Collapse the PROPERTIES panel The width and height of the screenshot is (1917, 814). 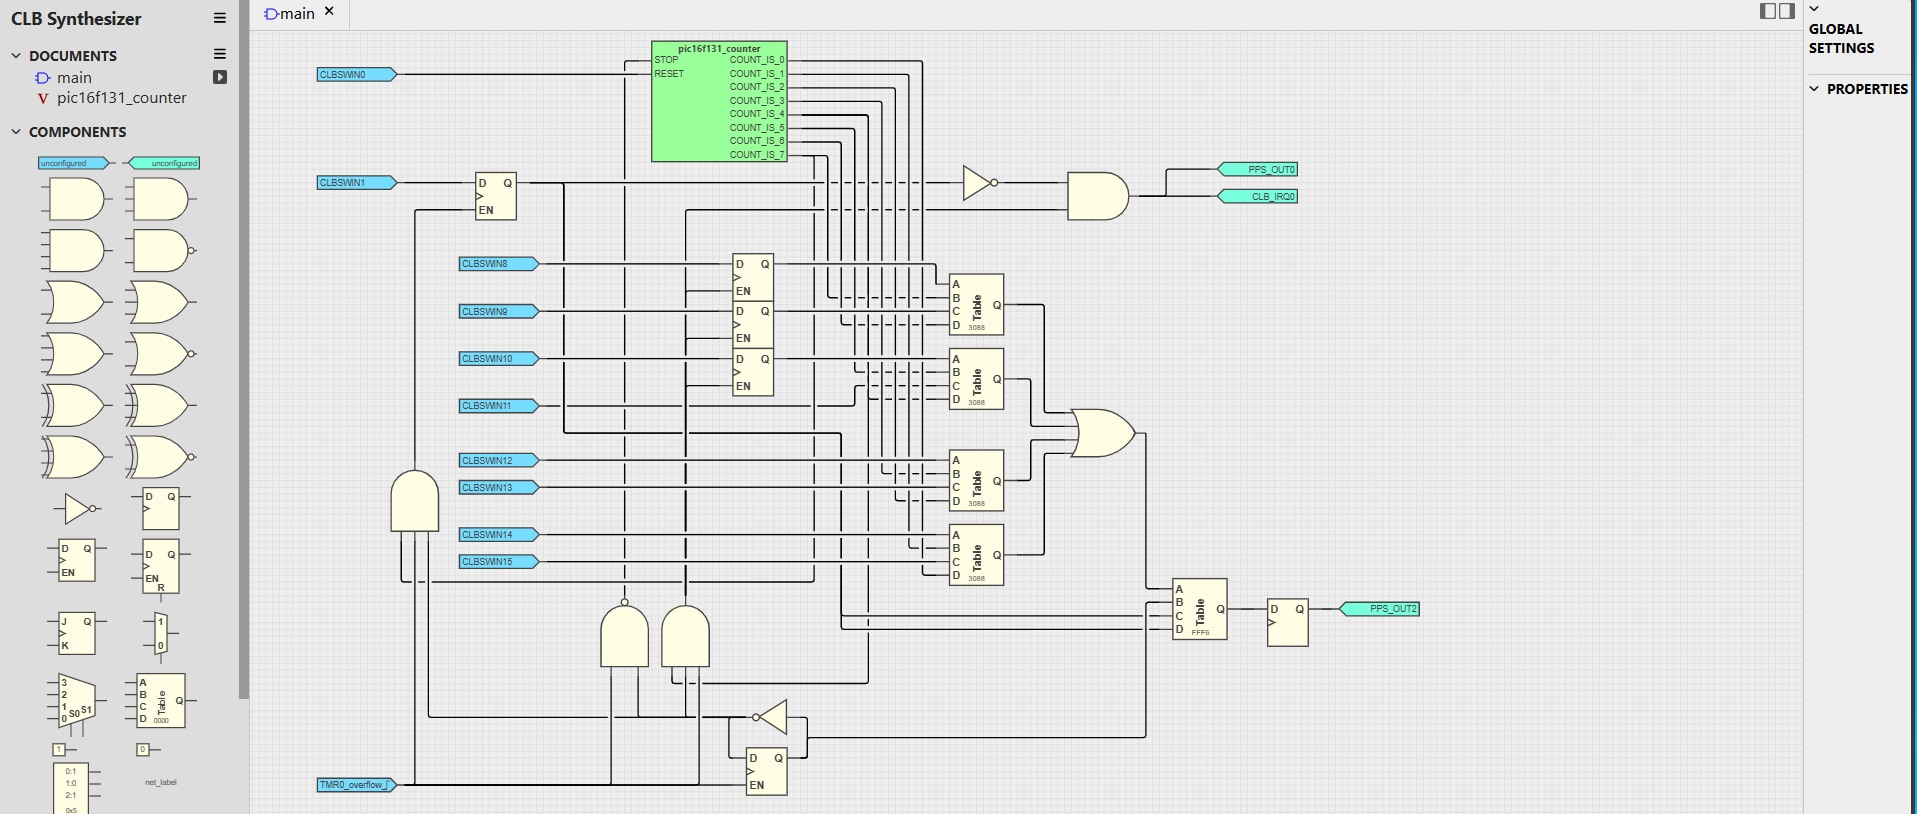(1814, 89)
